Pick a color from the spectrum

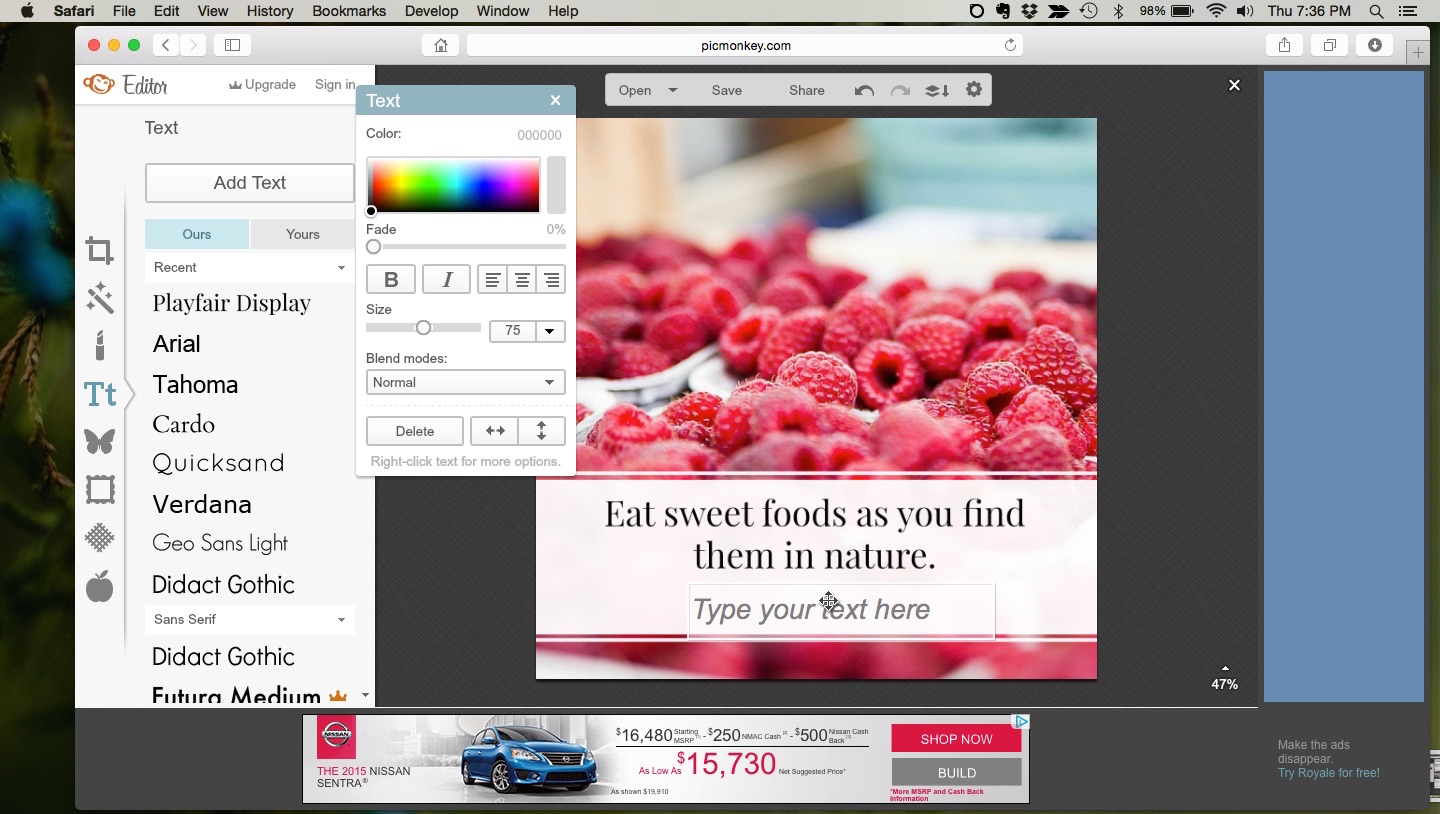[x=454, y=185]
